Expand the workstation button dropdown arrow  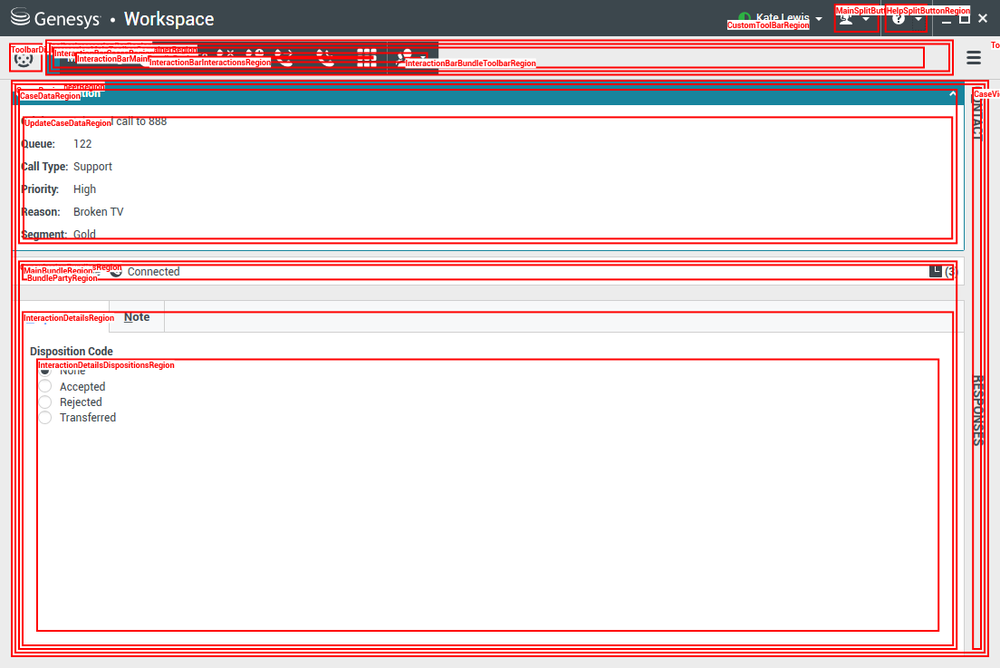click(865, 19)
